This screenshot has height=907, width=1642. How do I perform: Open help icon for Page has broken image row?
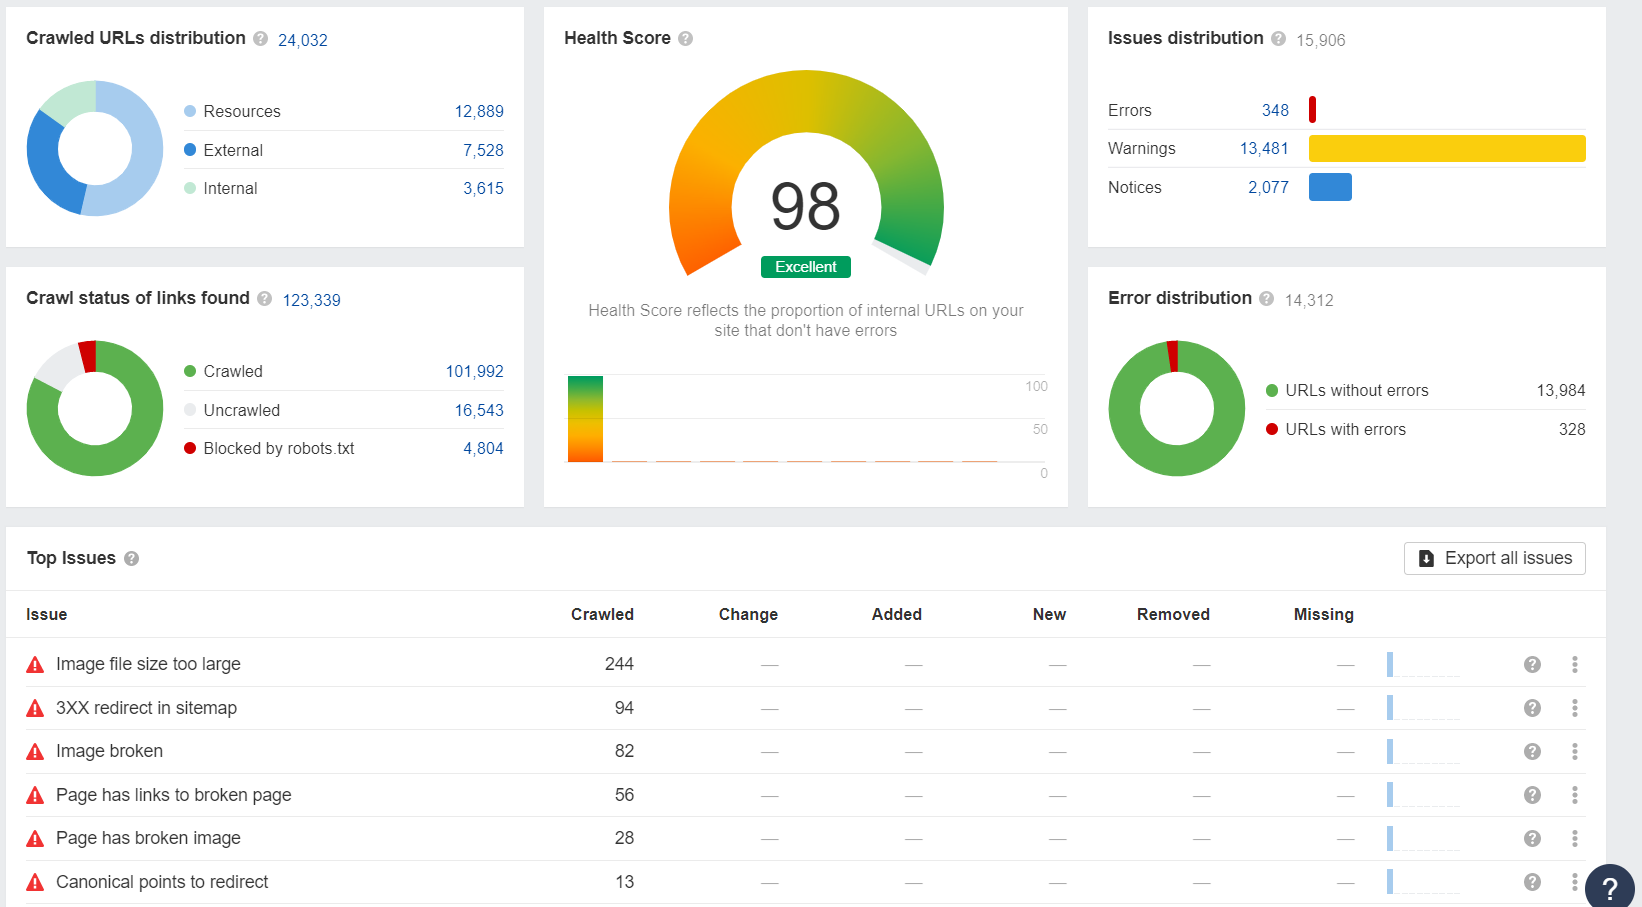pyautogui.click(x=1532, y=839)
